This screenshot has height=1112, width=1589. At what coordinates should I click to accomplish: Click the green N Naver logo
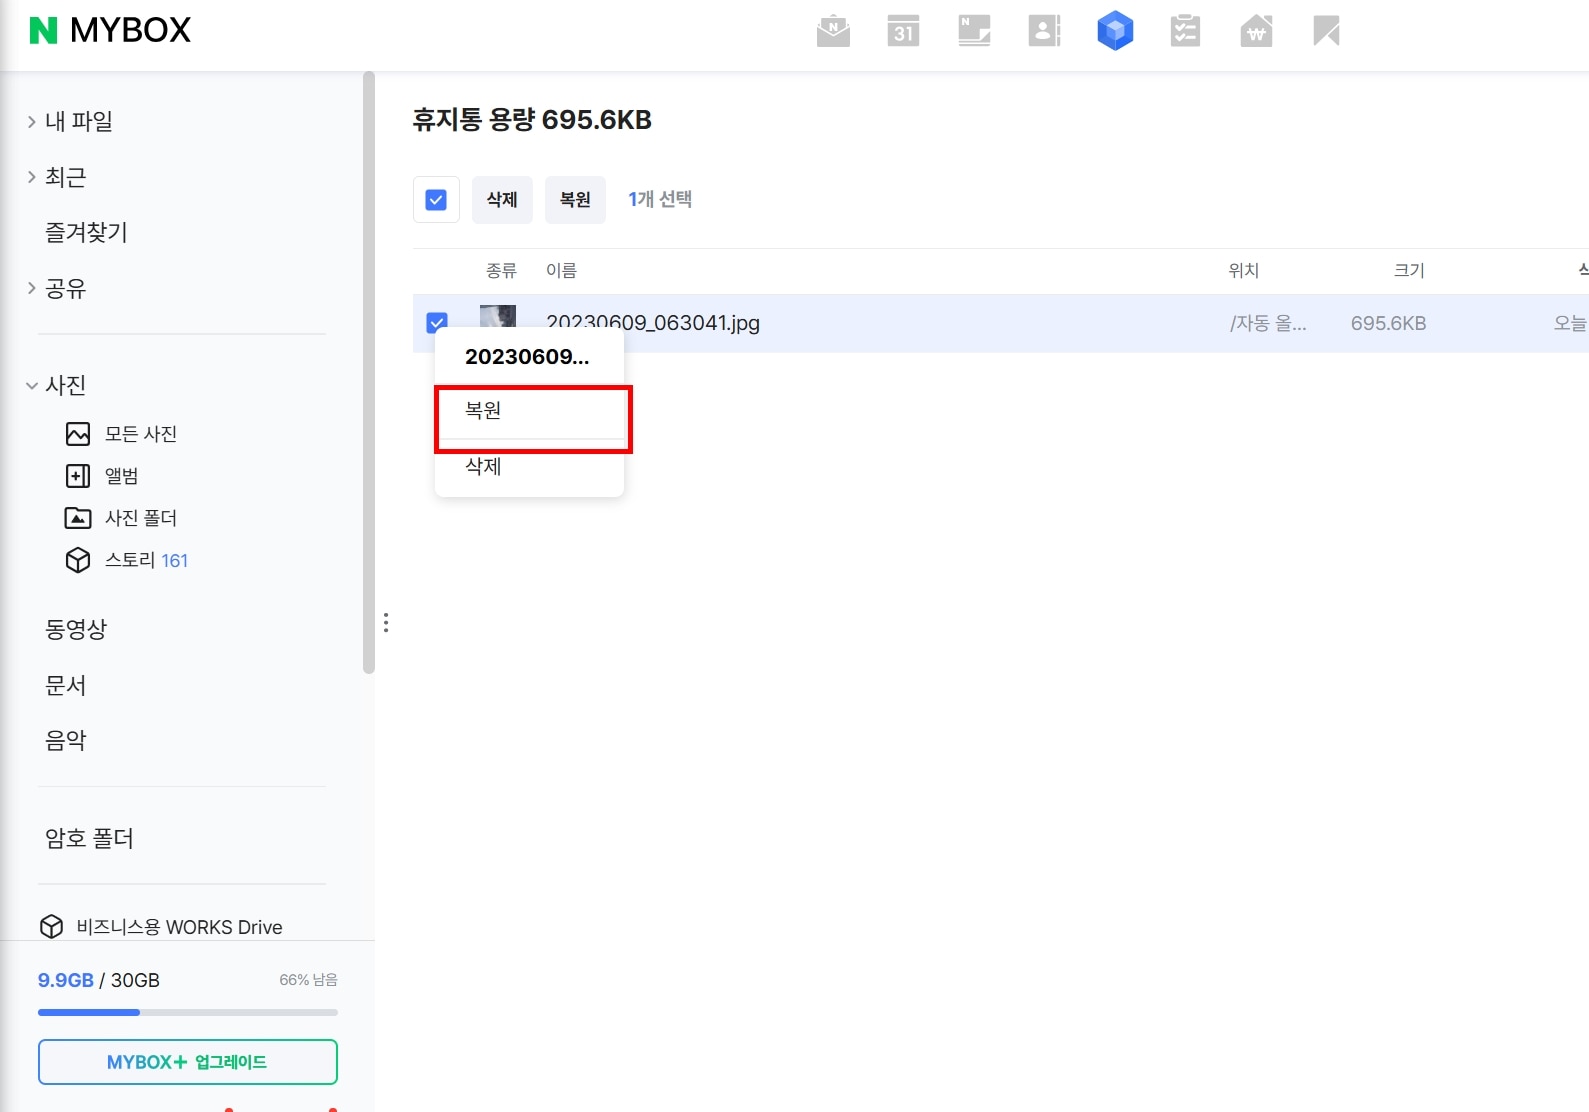tap(43, 31)
